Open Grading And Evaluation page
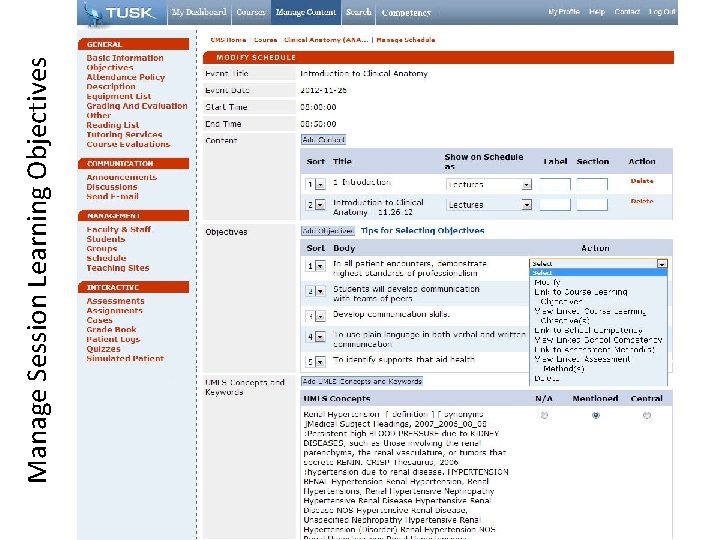 click(137, 106)
